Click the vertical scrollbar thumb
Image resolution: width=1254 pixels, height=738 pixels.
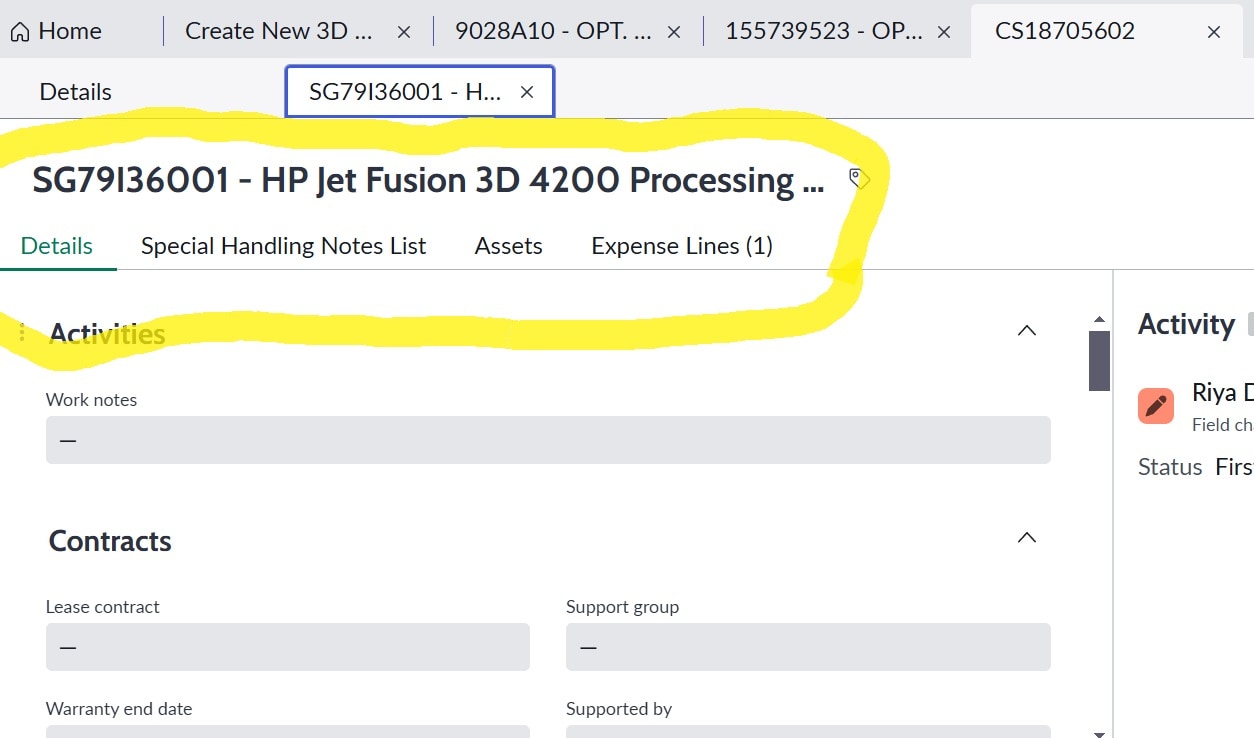[1099, 360]
